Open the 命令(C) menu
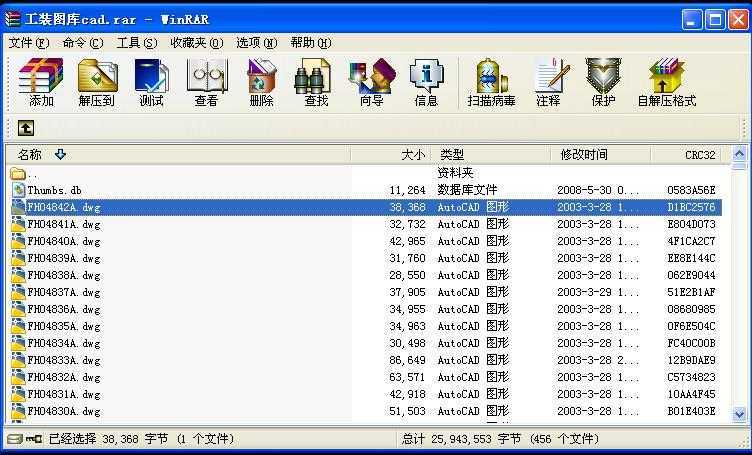The width and height of the screenshot is (752, 455). coord(82,43)
